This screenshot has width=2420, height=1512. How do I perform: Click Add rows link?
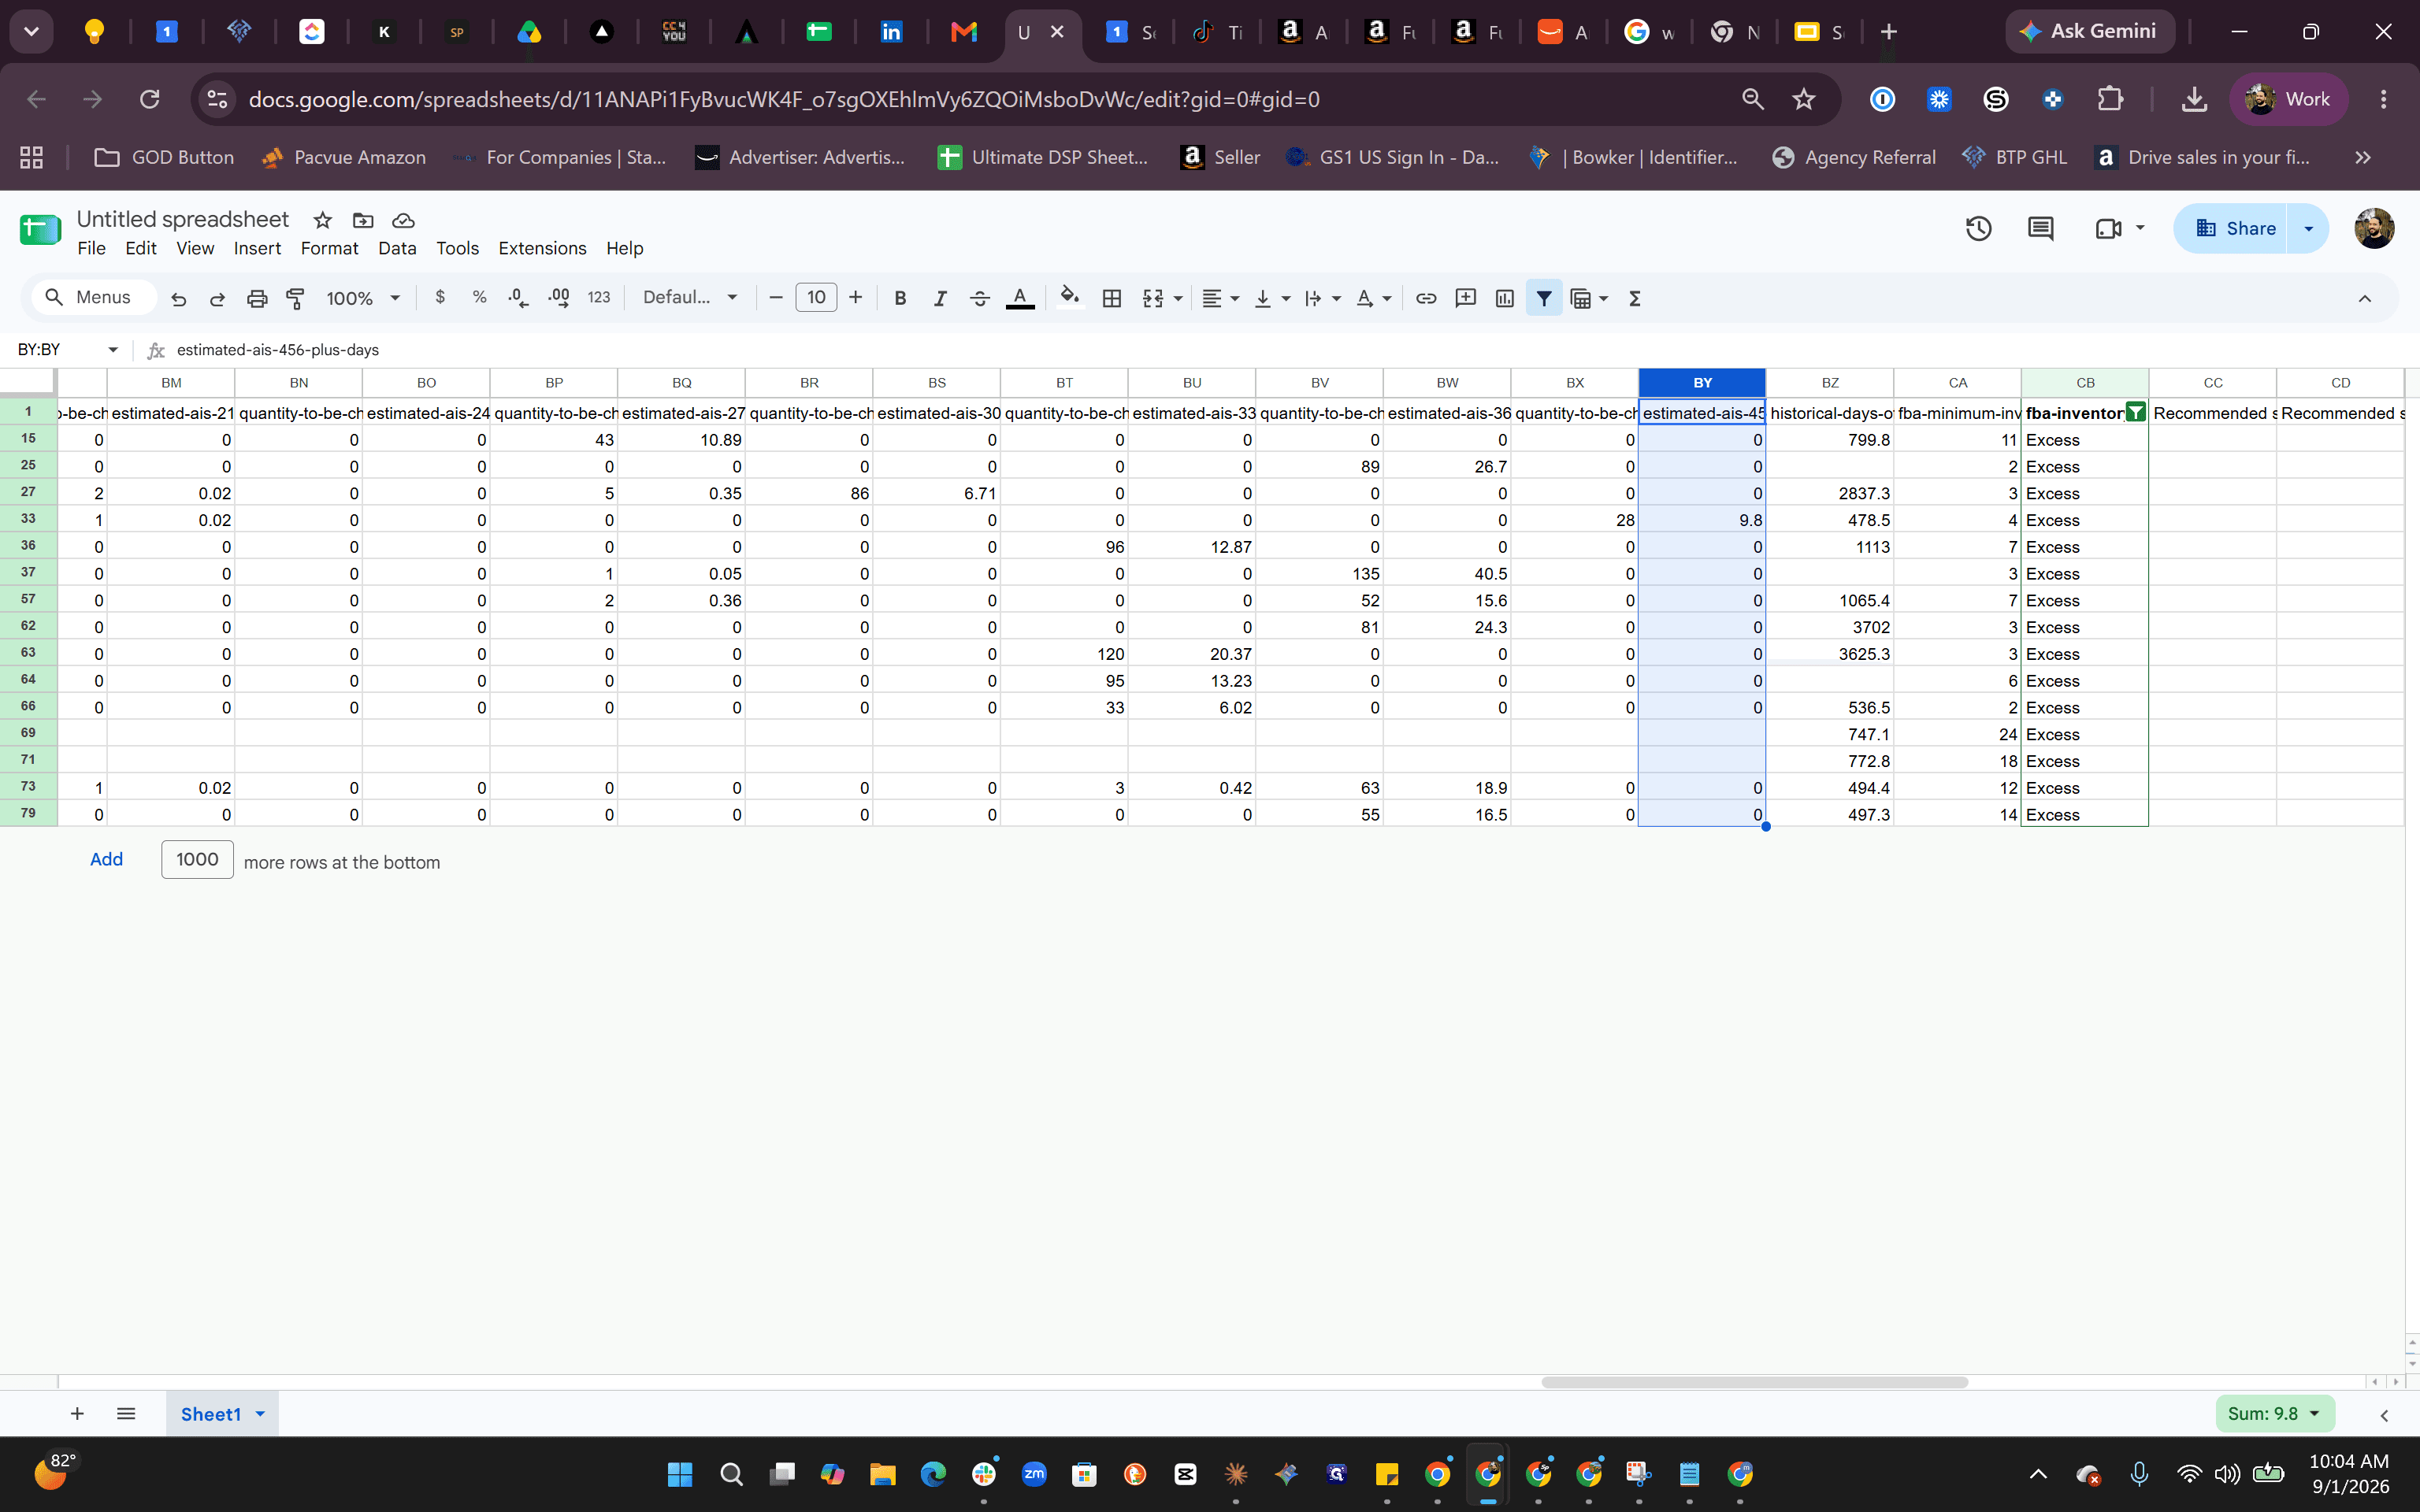[106, 859]
